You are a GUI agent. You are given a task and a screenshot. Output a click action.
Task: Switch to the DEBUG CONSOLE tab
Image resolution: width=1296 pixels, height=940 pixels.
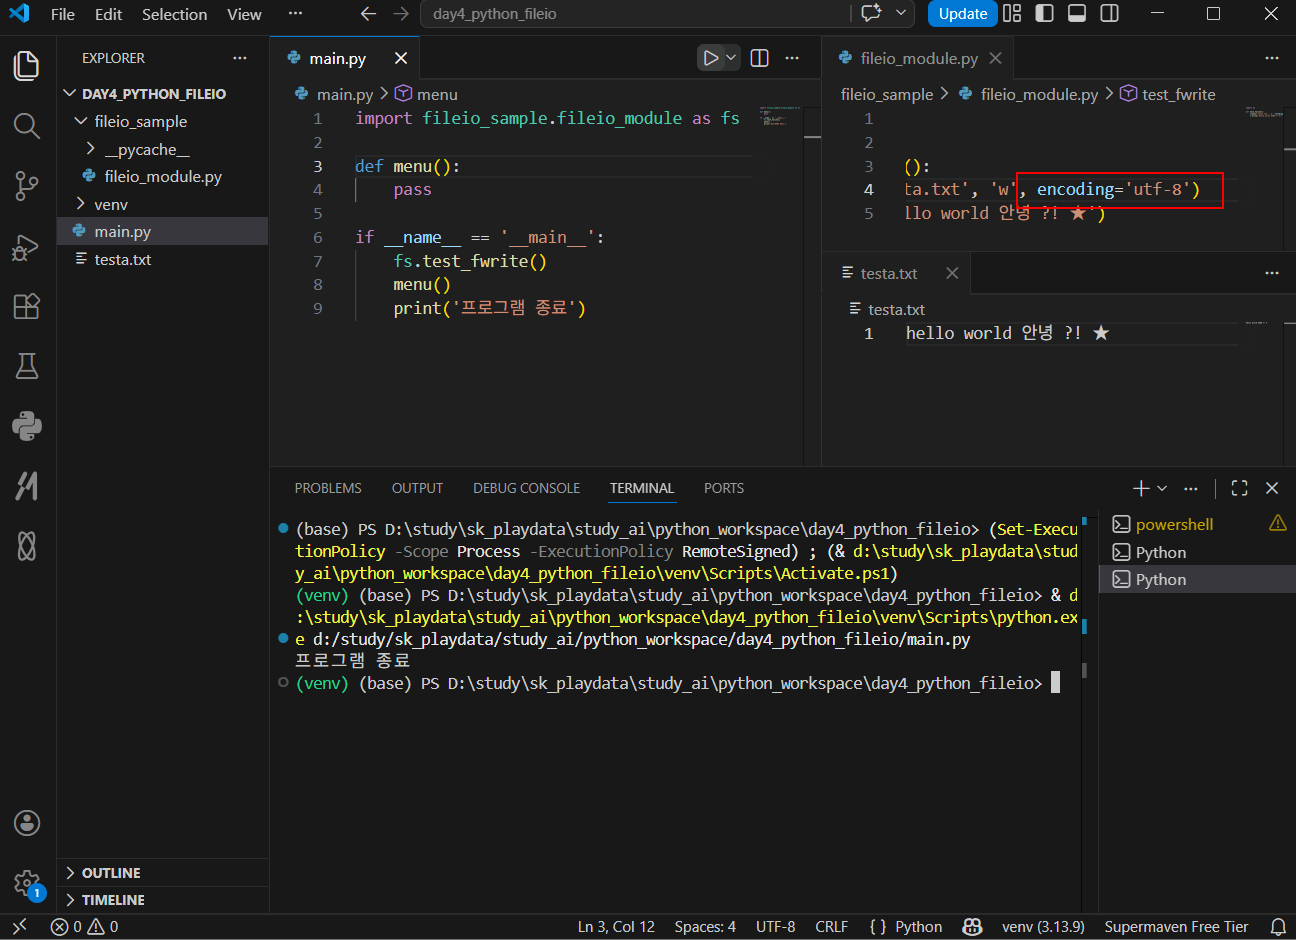point(526,488)
